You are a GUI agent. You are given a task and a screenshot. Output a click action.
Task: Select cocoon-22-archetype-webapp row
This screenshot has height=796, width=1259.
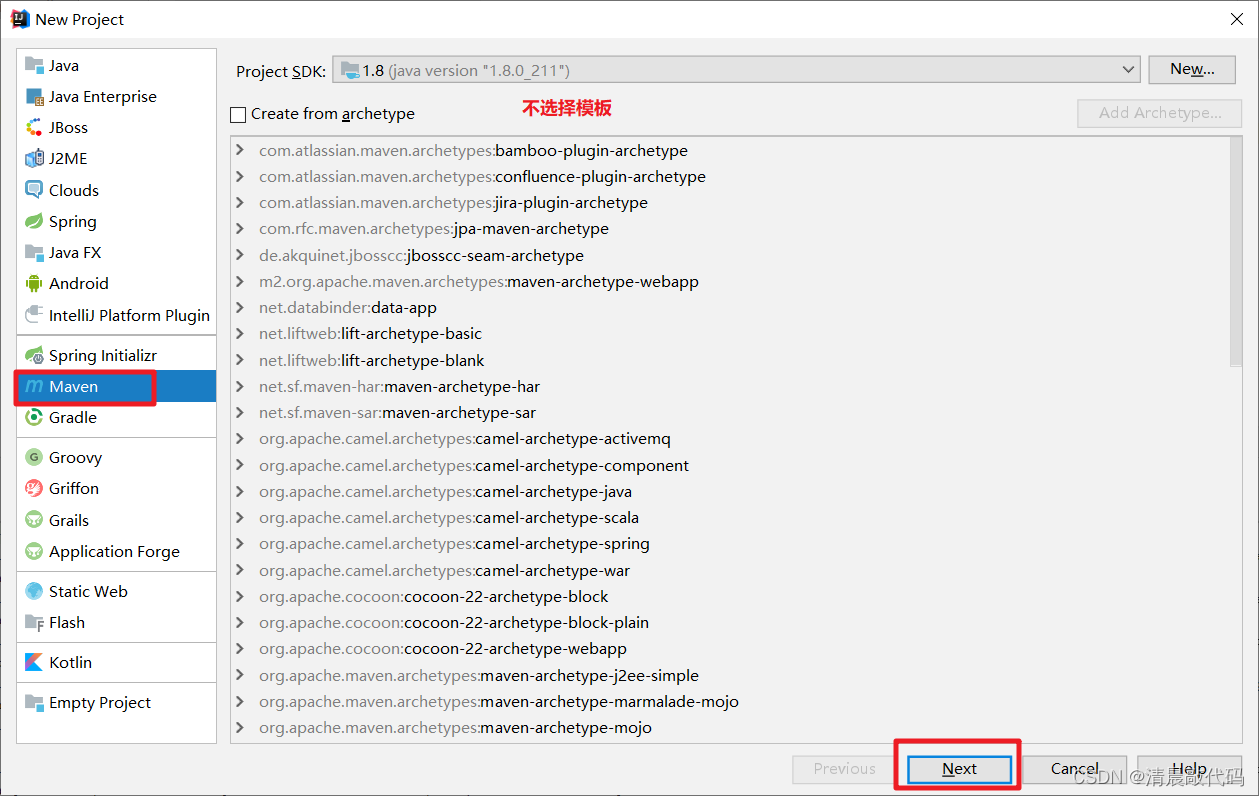tap(729, 649)
